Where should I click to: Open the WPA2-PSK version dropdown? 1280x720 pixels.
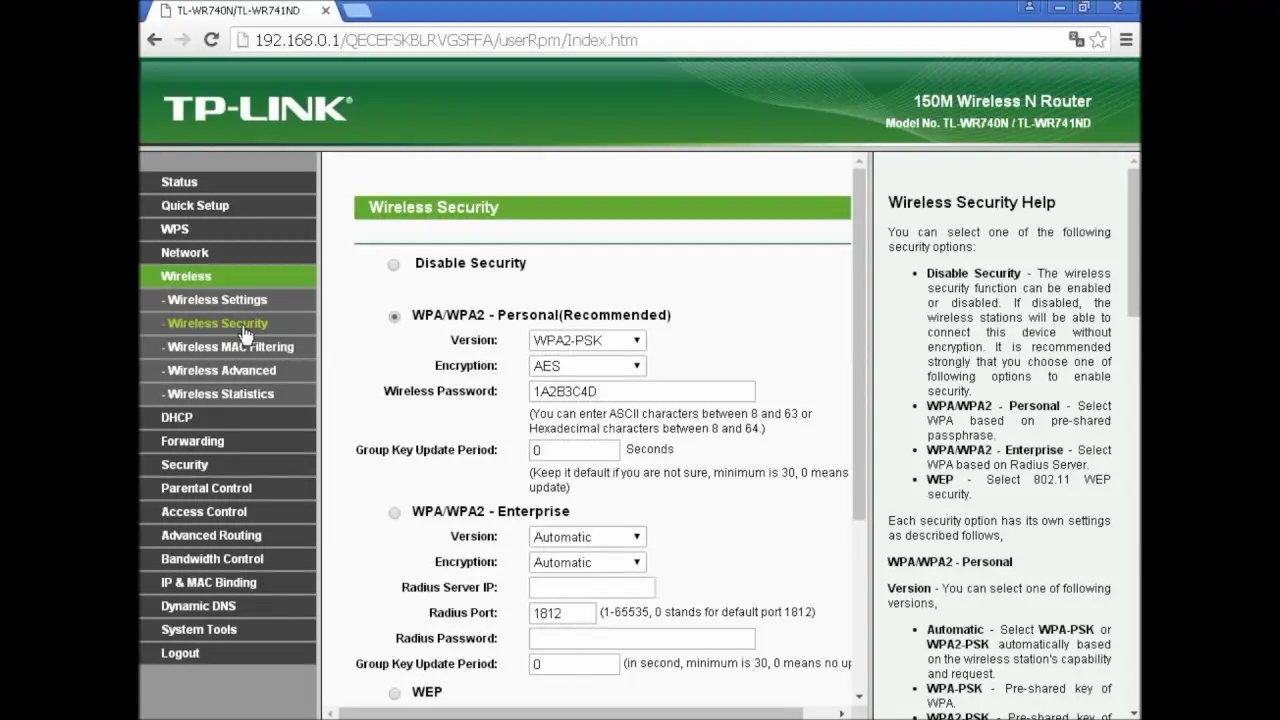[587, 340]
